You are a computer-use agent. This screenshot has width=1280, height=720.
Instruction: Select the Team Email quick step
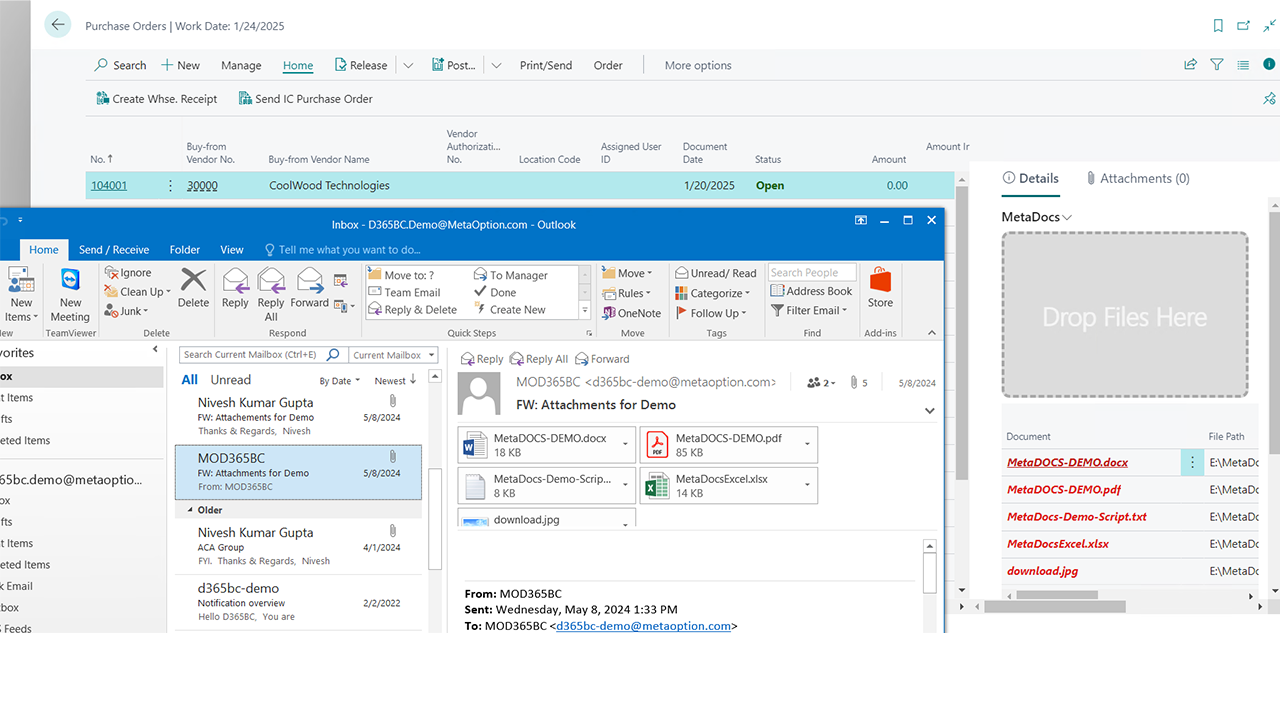point(405,293)
